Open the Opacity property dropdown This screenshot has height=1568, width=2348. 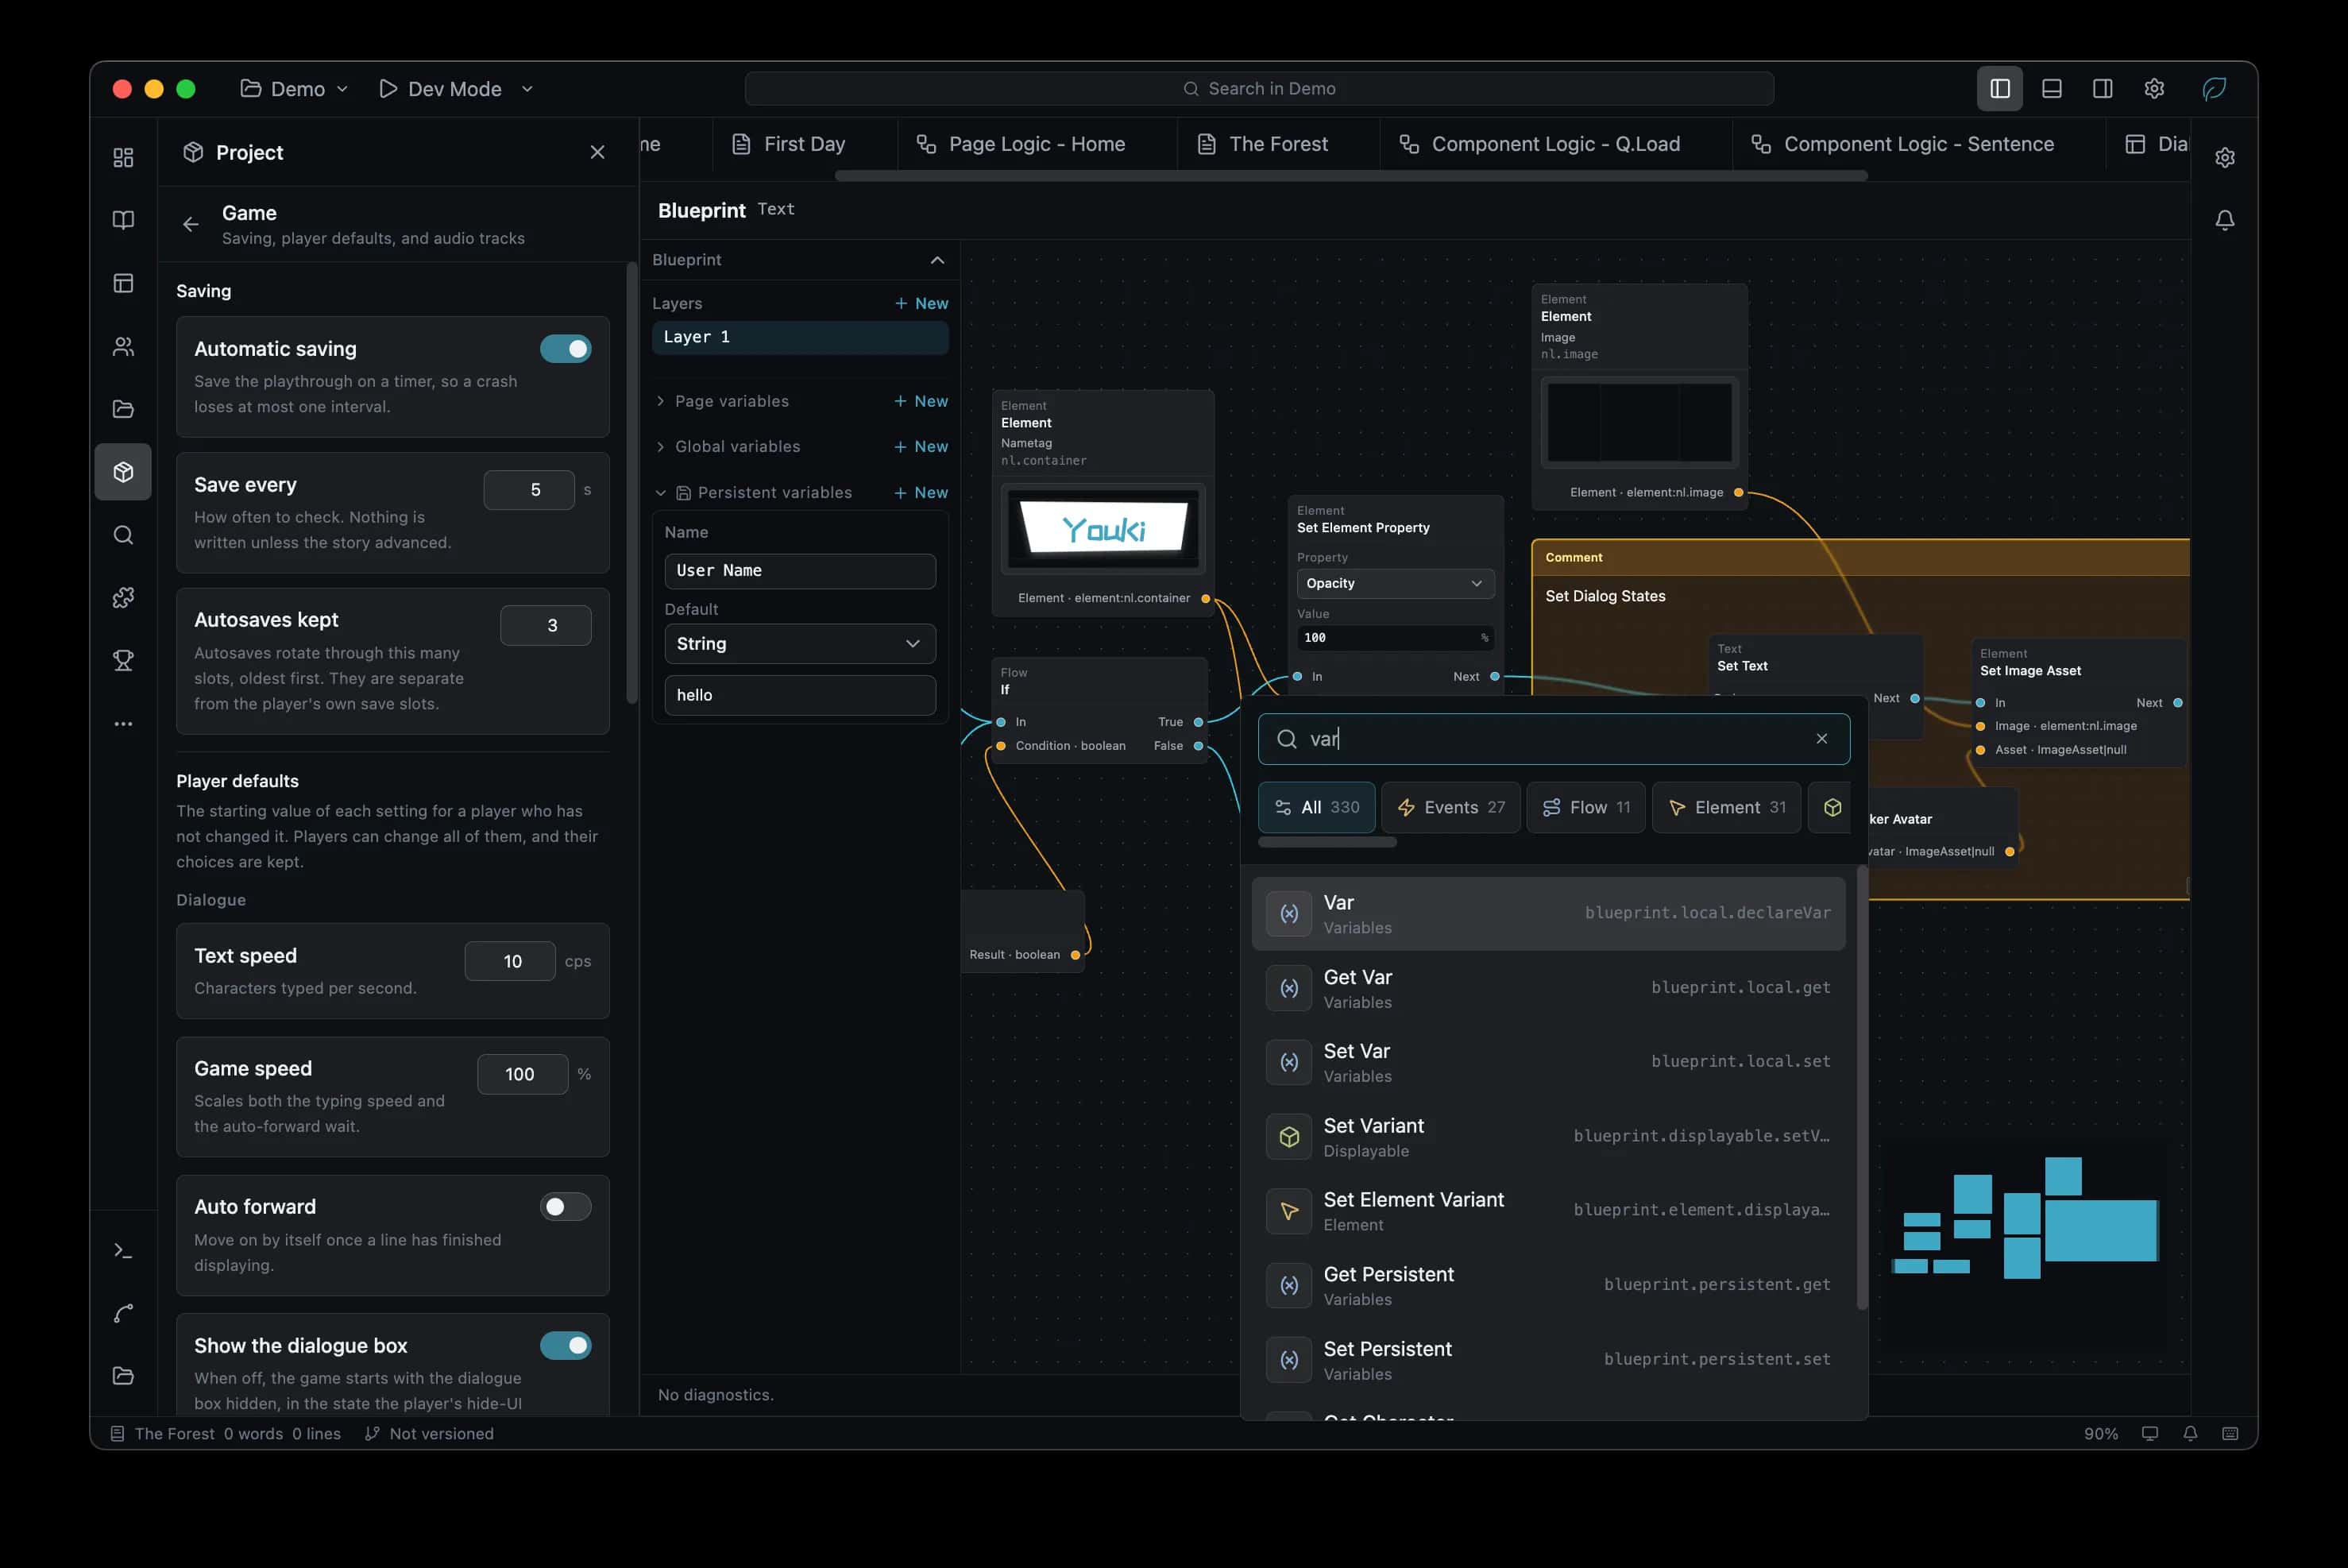pos(1394,584)
